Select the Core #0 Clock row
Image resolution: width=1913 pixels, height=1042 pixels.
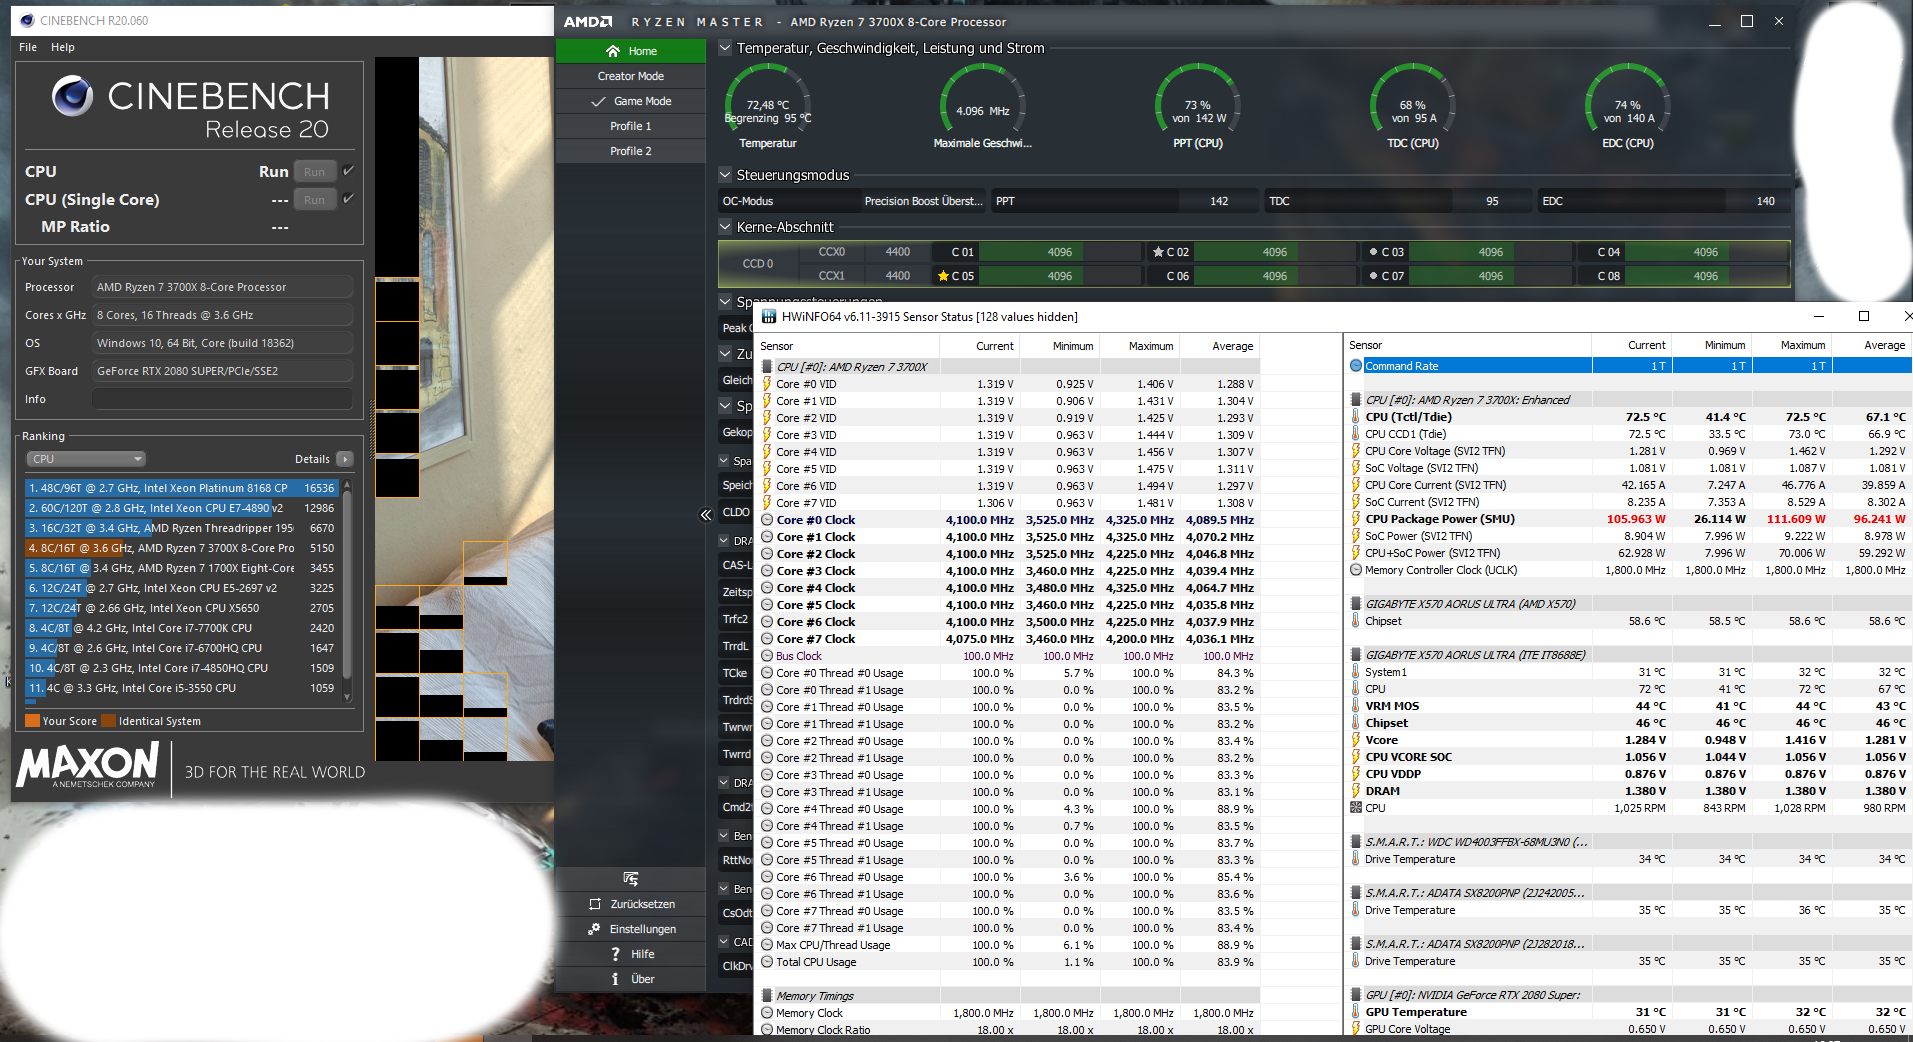1008,520
